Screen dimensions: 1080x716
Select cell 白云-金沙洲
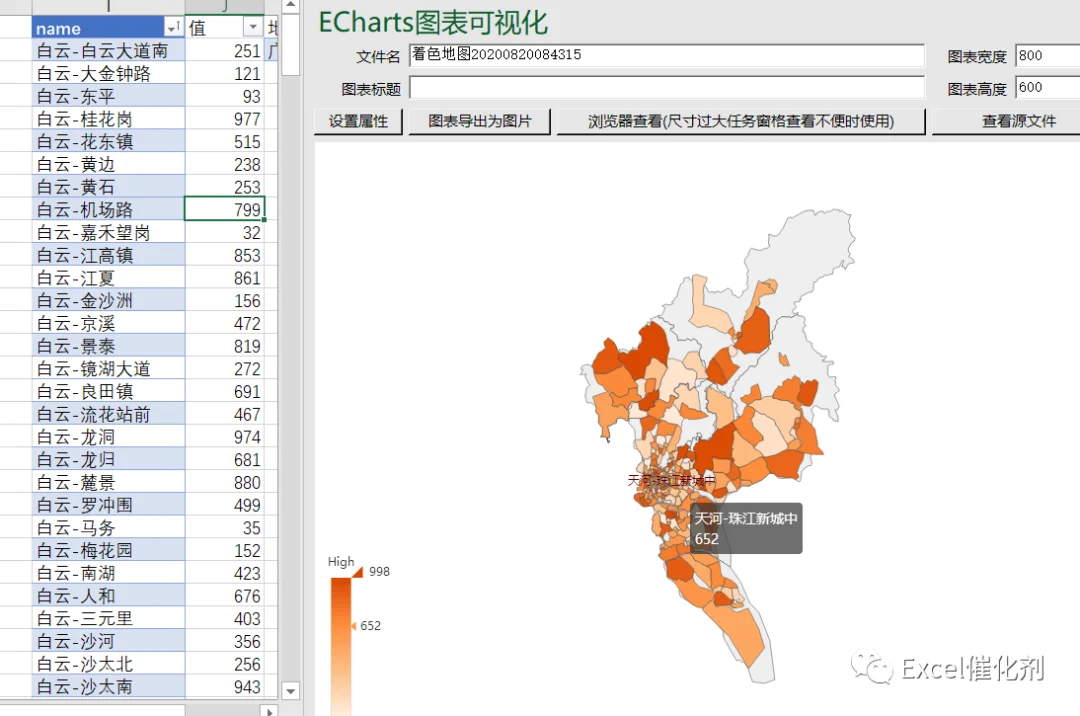108,300
